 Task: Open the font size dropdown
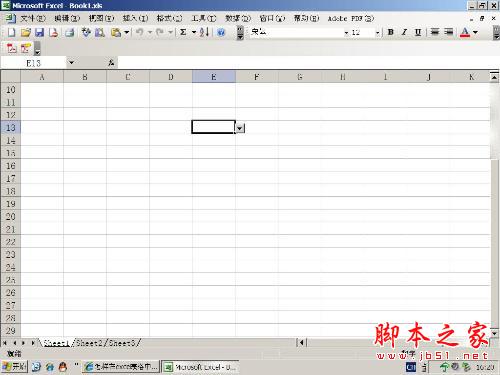click(x=377, y=33)
